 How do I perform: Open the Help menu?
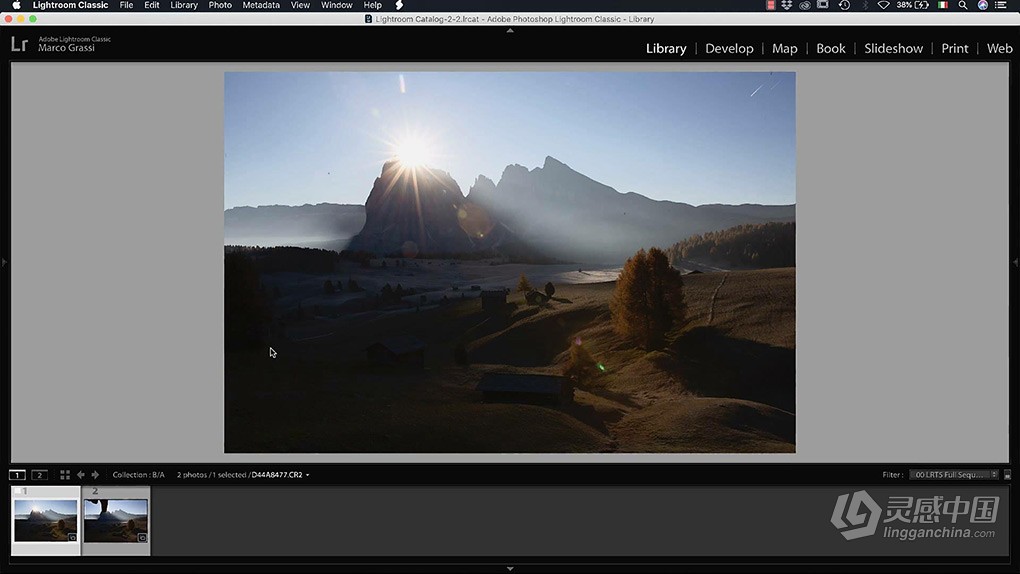pyautogui.click(x=373, y=5)
